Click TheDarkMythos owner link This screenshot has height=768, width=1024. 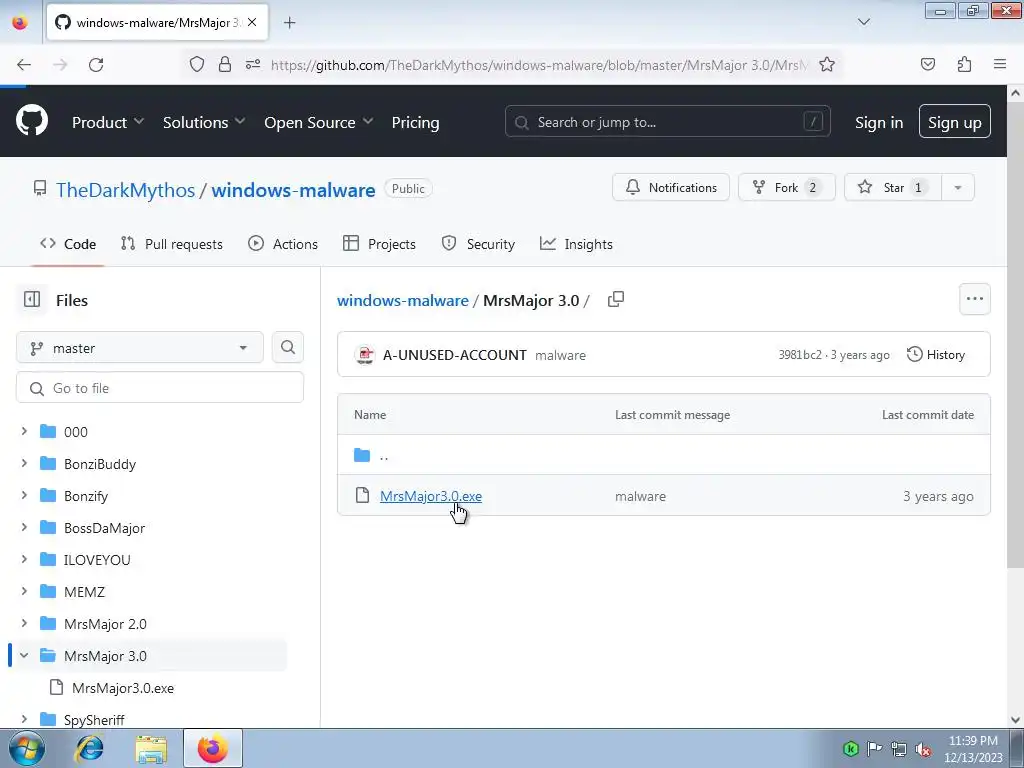[x=125, y=189]
